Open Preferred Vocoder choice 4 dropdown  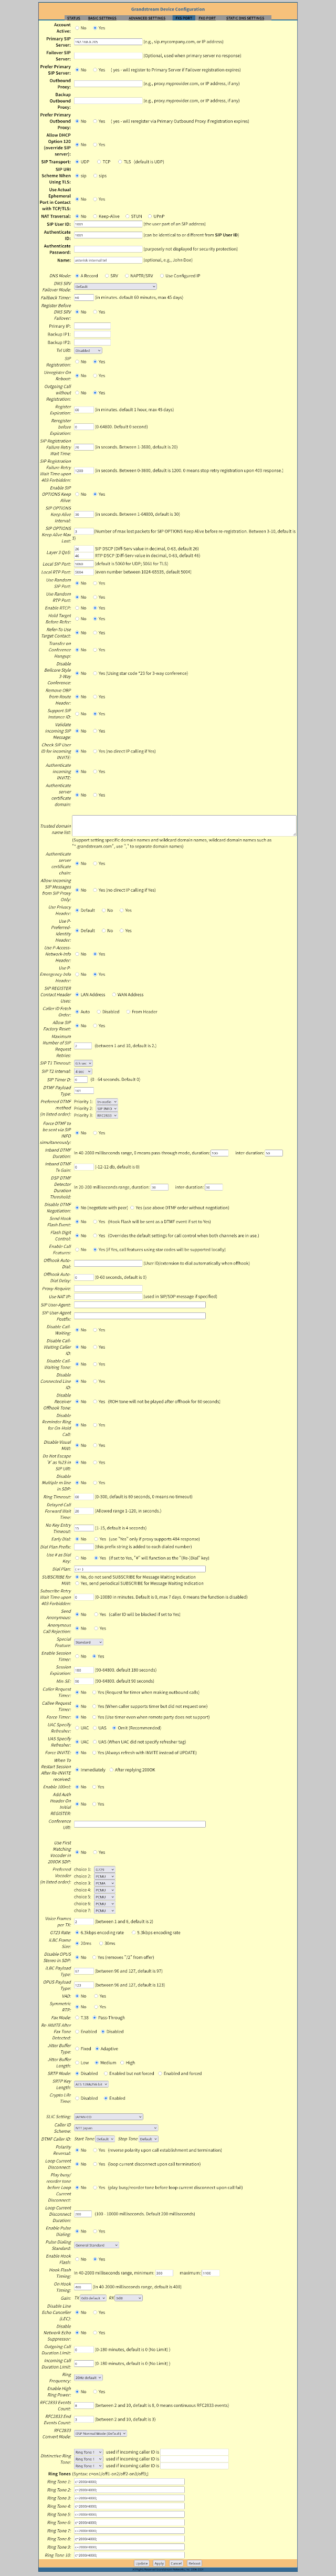(x=104, y=1890)
